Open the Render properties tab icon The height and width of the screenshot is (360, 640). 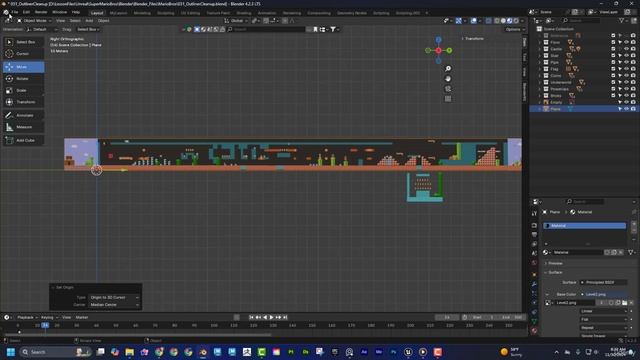[534, 225]
